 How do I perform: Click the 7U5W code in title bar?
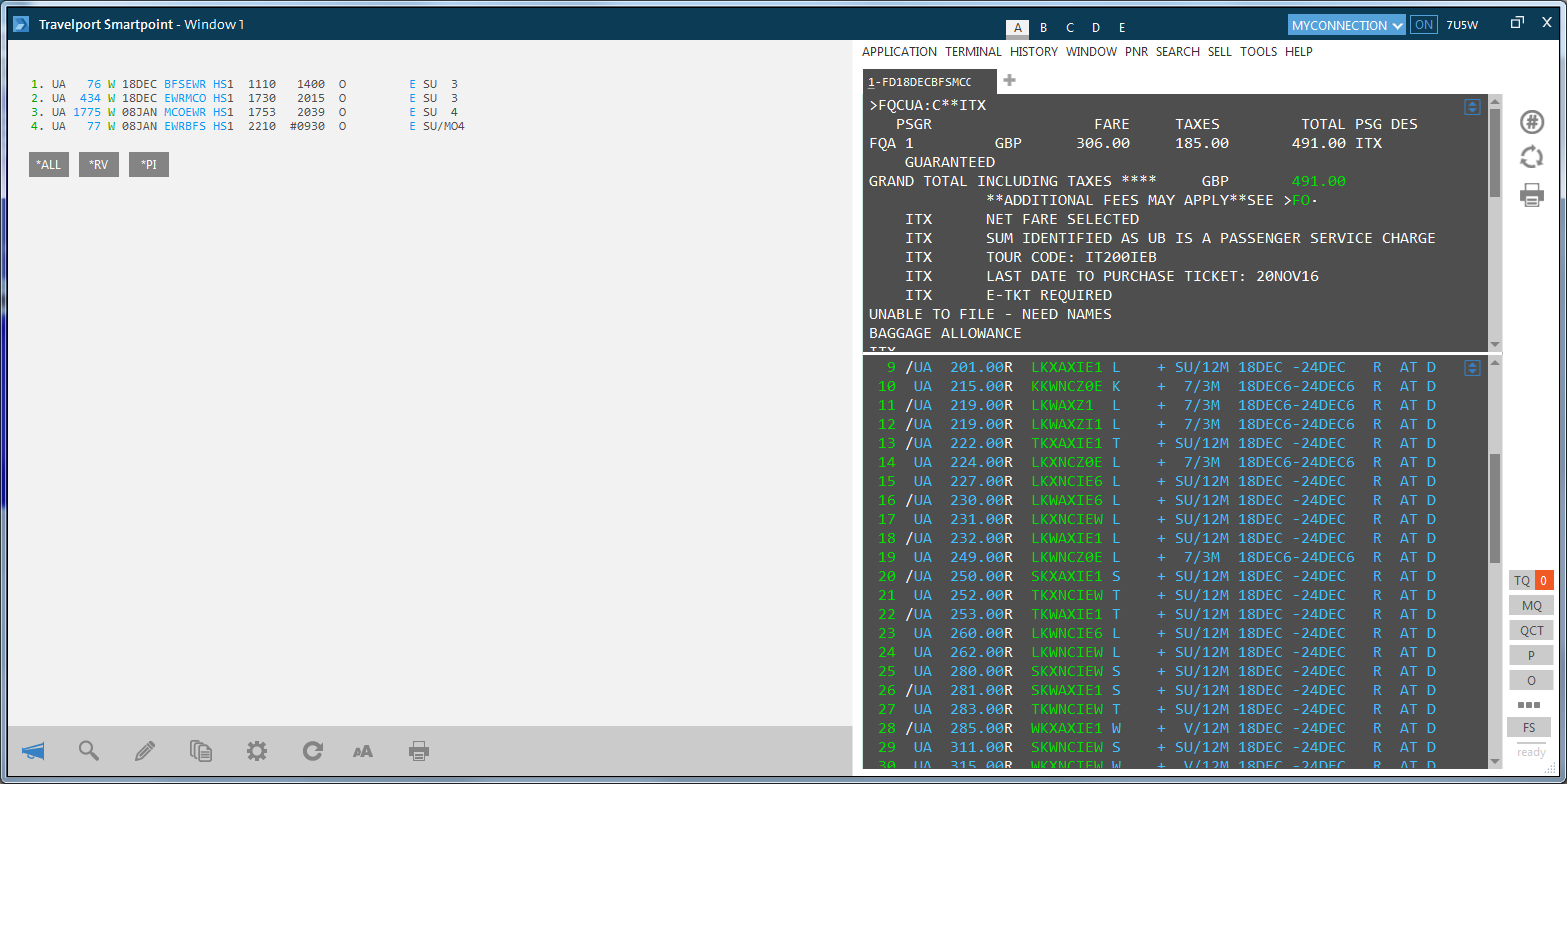(1462, 25)
